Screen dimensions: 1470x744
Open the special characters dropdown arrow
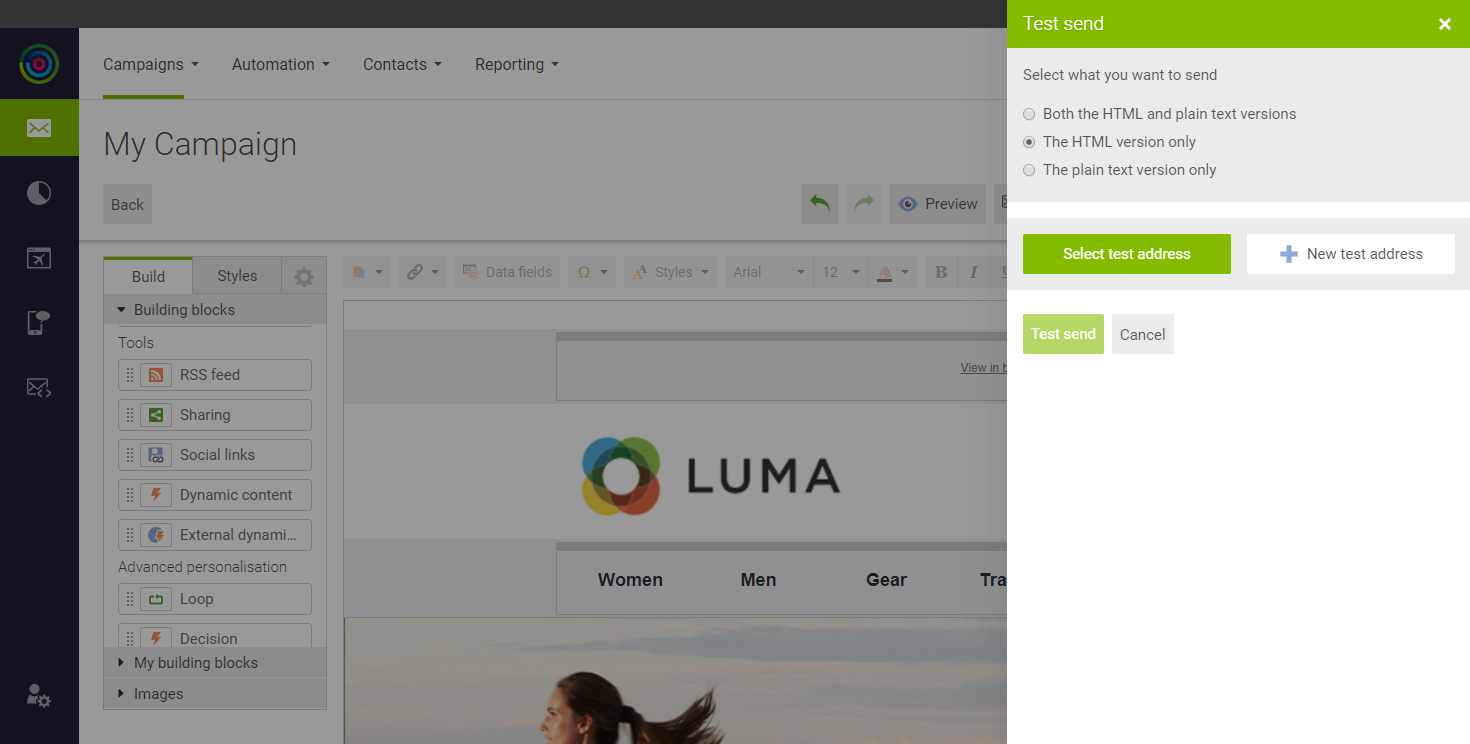pyautogui.click(x=604, y=272)
